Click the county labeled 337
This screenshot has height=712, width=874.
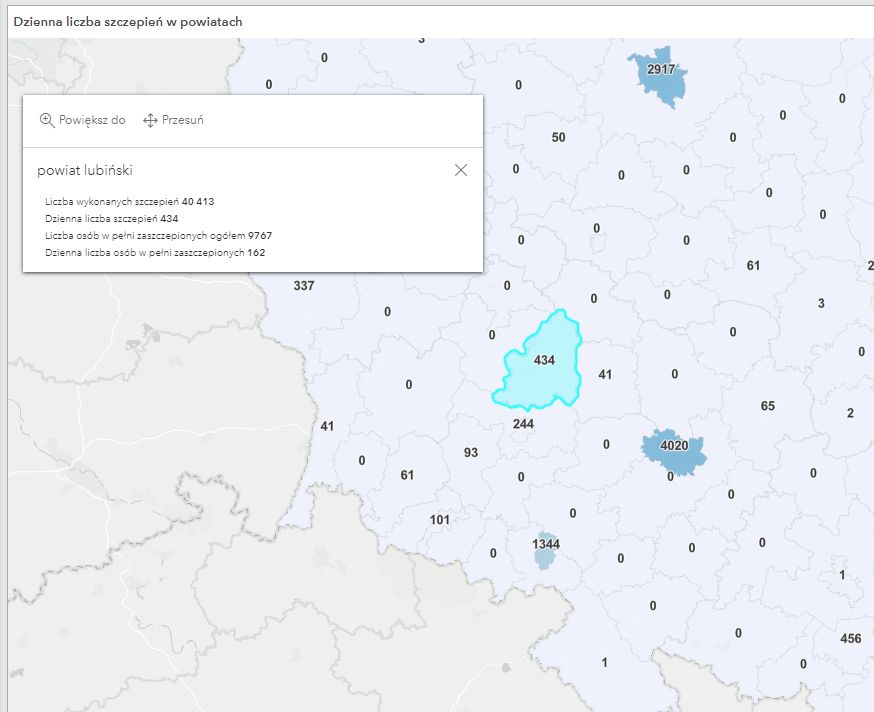tap(304, 286)
